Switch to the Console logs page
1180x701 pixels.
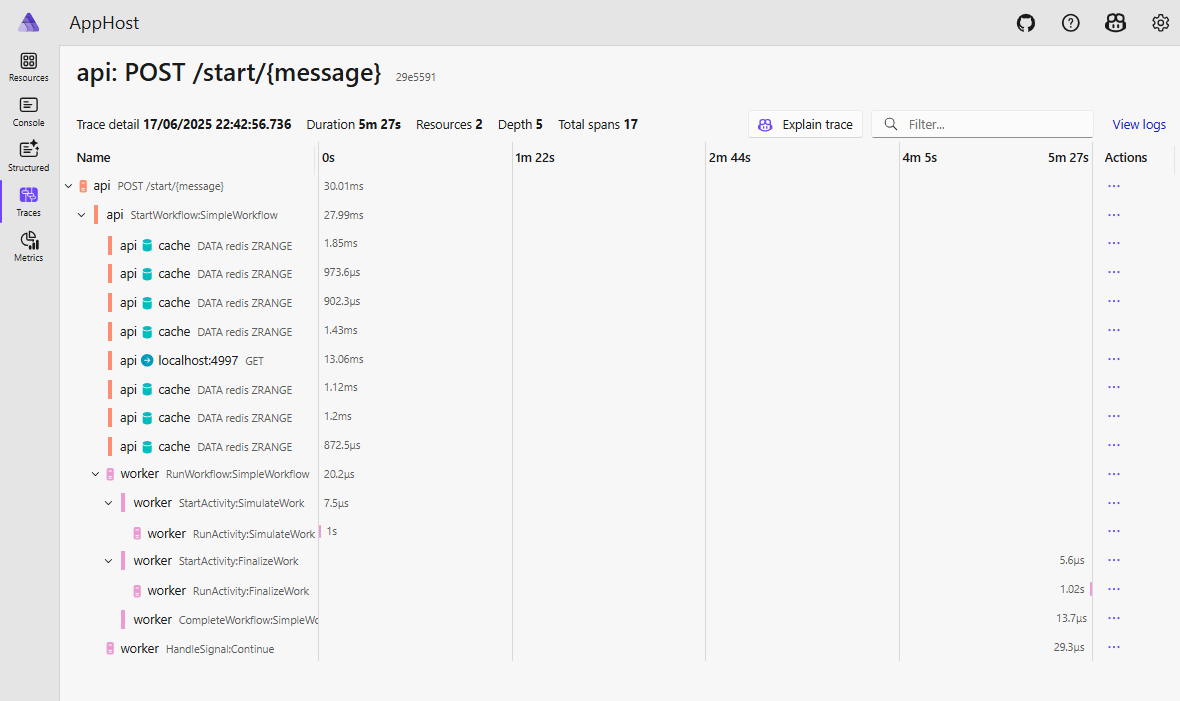coord(29,112)
